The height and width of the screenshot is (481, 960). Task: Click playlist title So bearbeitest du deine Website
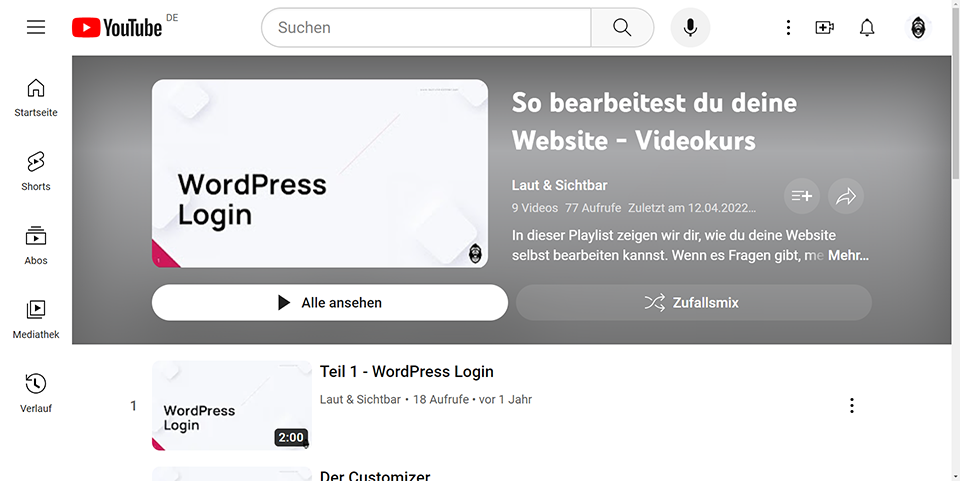pos(654,121)
